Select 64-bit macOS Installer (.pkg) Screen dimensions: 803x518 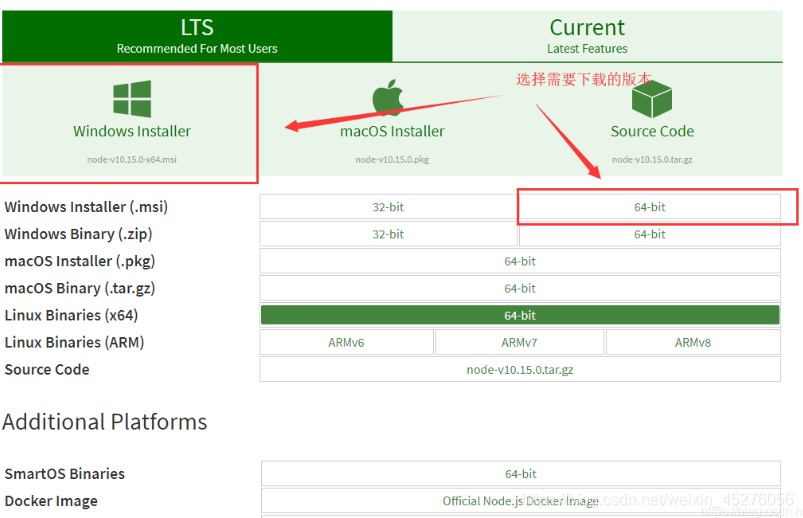point(520,261)
